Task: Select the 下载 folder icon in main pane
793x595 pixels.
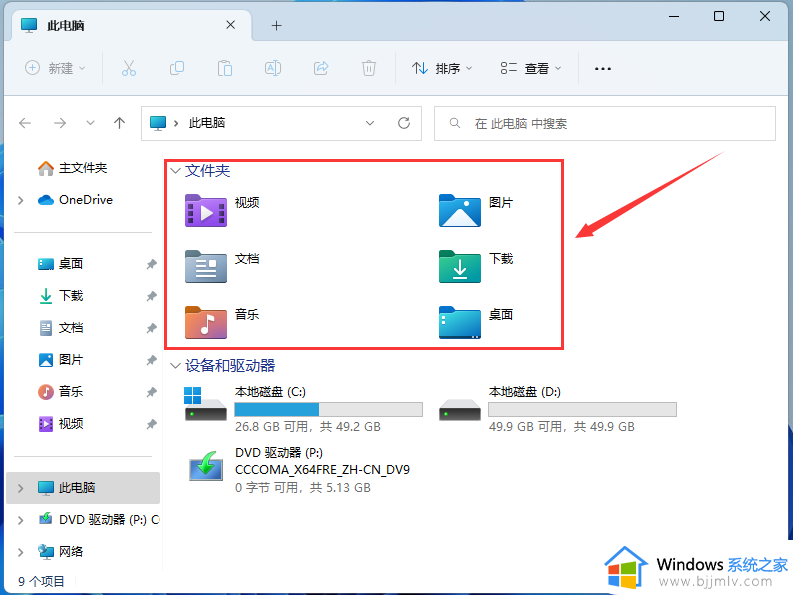Action: click(x=460, y=266)
